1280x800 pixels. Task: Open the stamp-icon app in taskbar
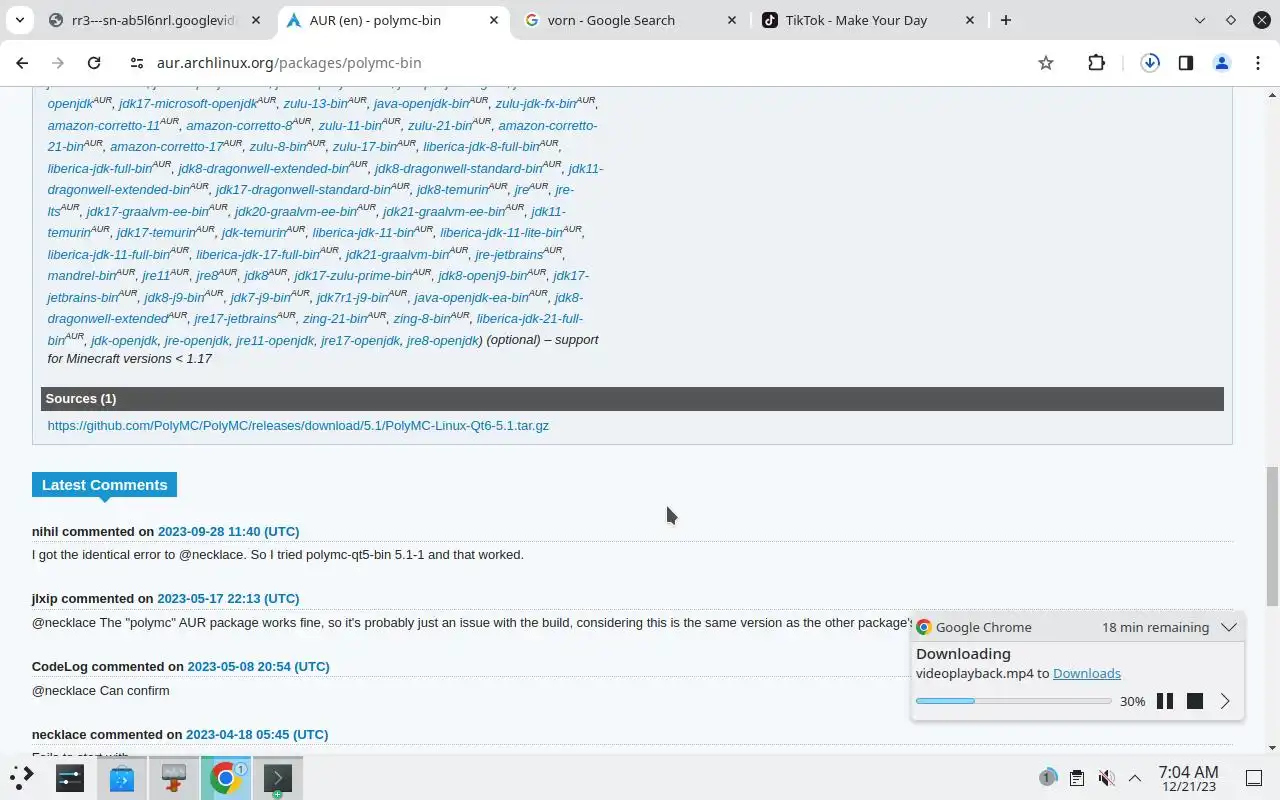(174, 777)
